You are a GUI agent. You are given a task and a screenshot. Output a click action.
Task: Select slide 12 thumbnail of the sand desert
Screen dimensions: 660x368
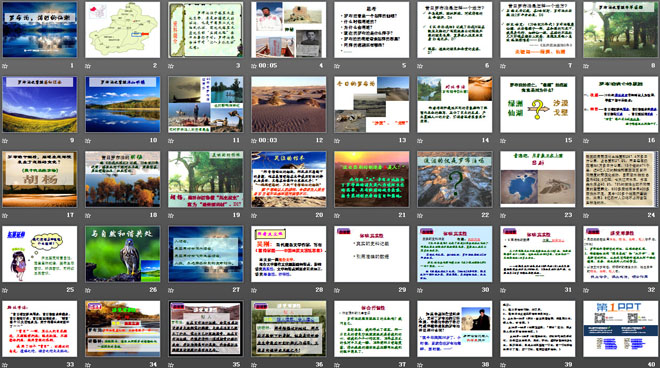pyautogui.click(x=289, y=104)
